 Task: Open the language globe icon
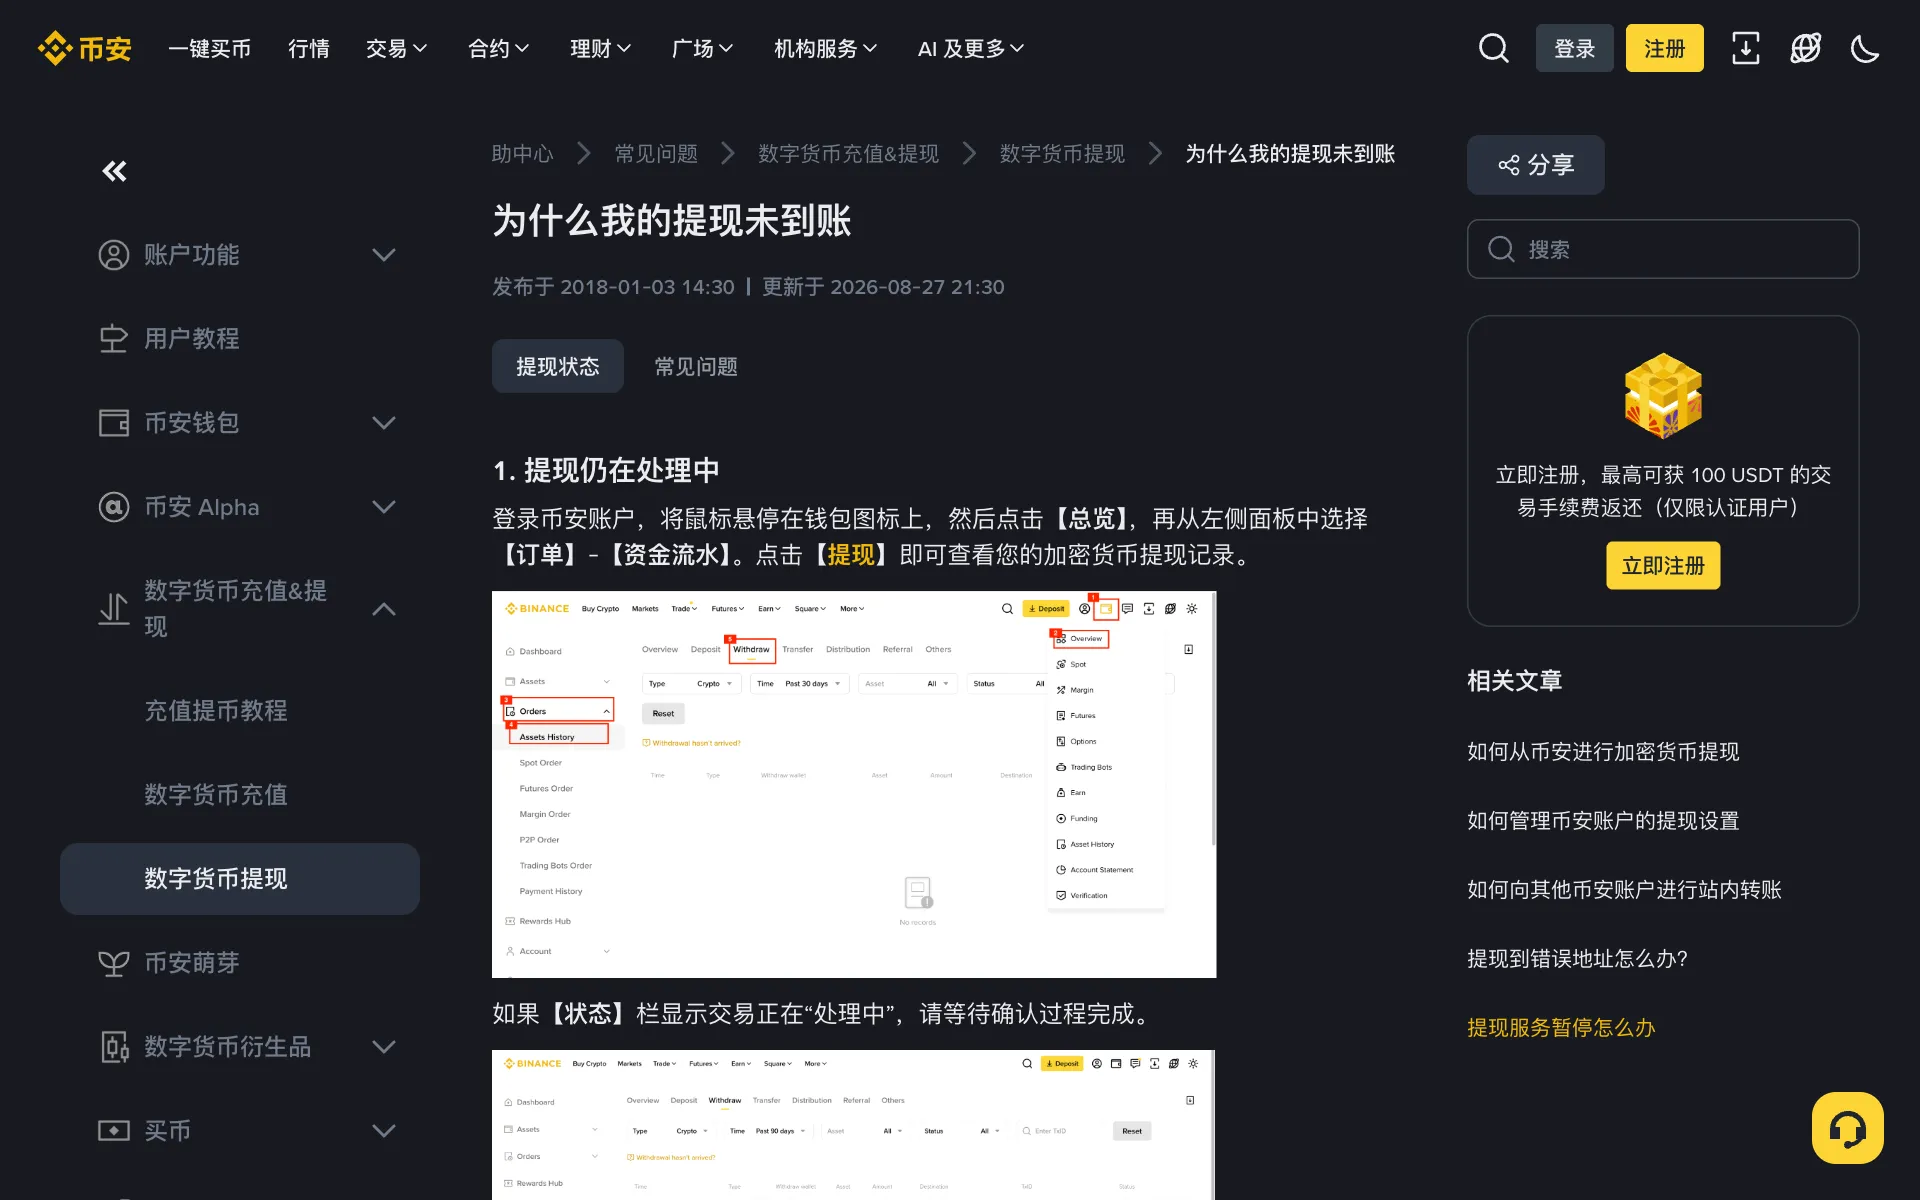[1805, 48]
